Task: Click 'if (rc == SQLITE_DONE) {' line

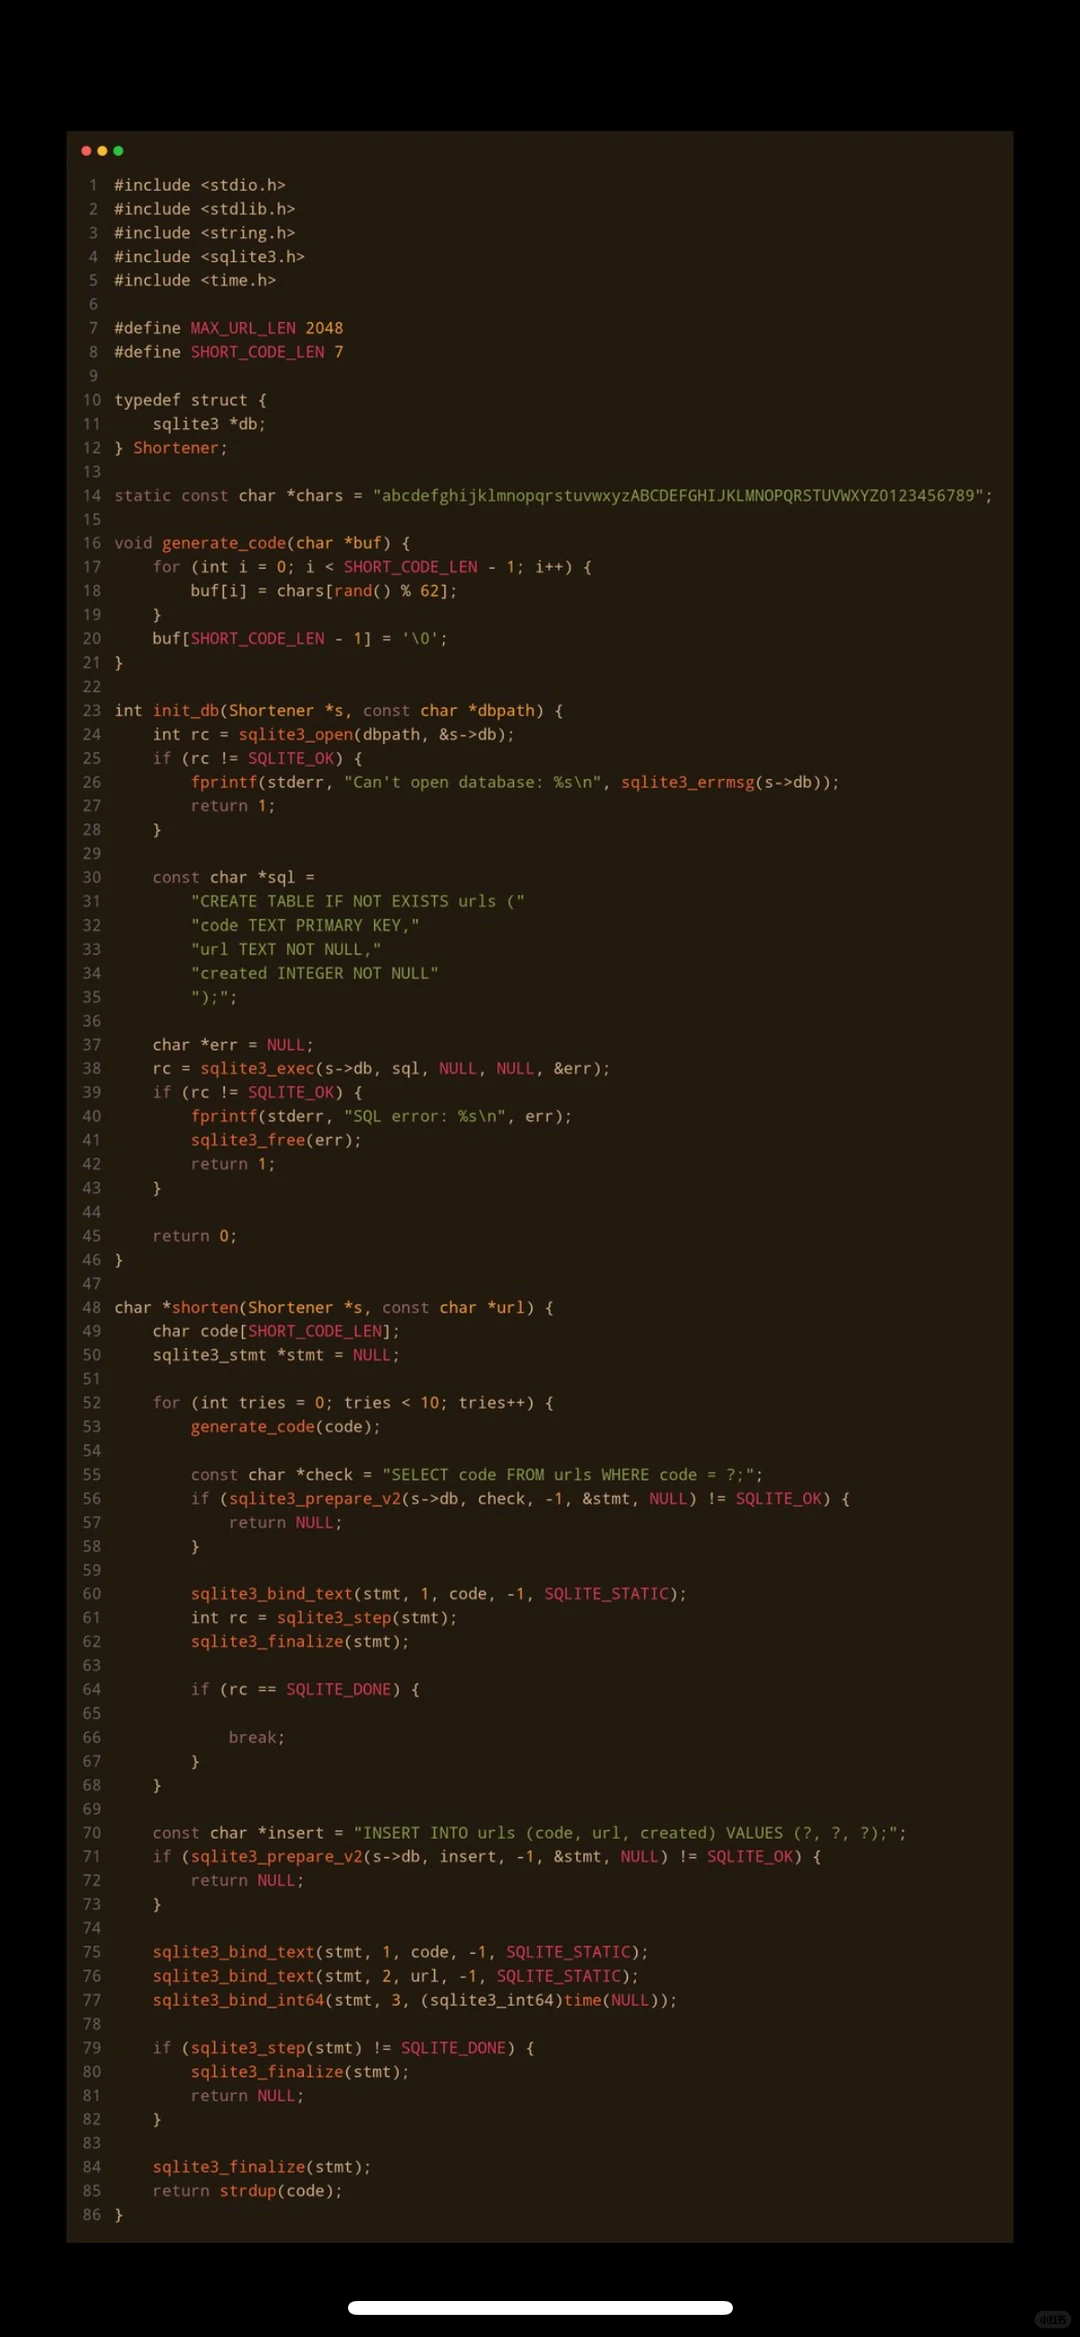Action: tap(305, 1691)
